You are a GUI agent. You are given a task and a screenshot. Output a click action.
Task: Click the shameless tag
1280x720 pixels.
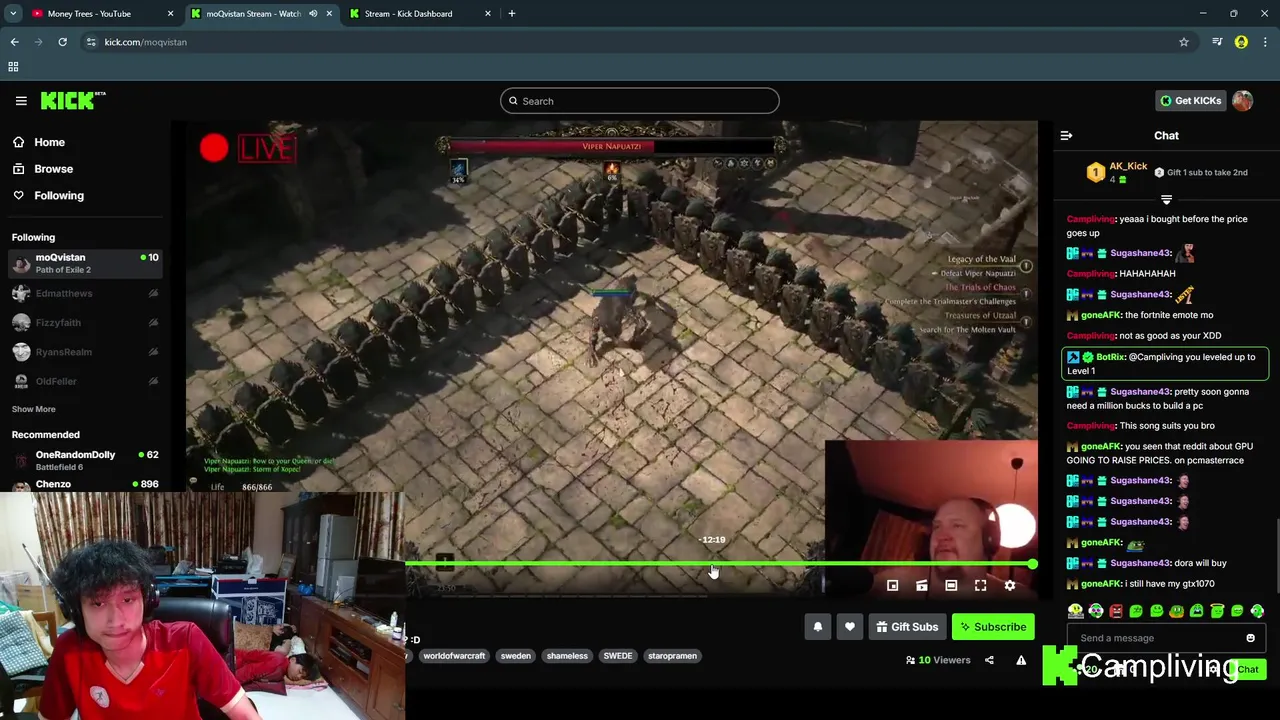pyautogui.click(x=567, y=656)
